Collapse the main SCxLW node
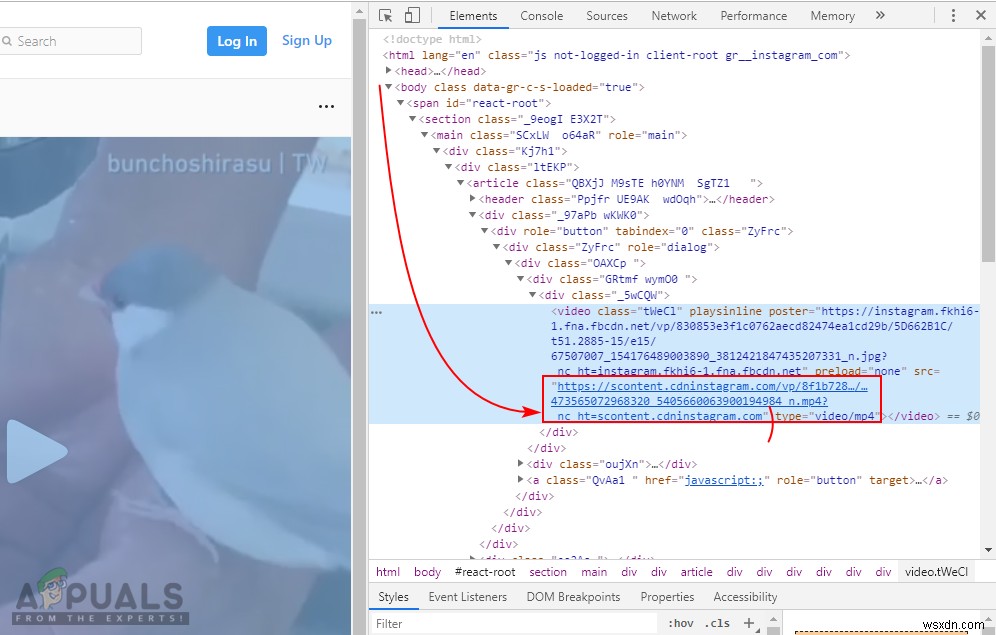Viewport: 996px width, 635px height. click(x=424, y=135)
